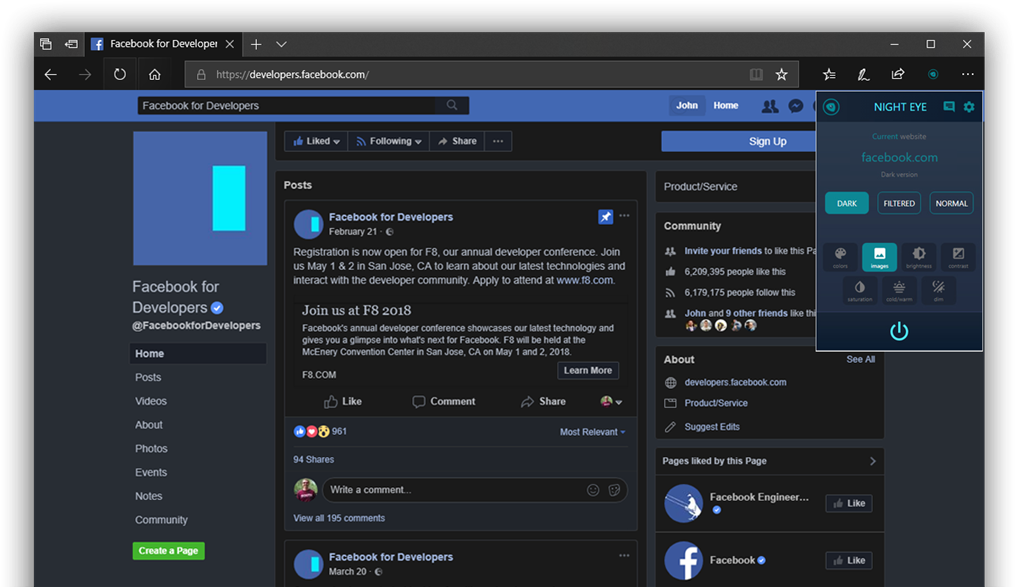
Task: Open Night Eye brightness adjustment
Action: coord(919,257)
